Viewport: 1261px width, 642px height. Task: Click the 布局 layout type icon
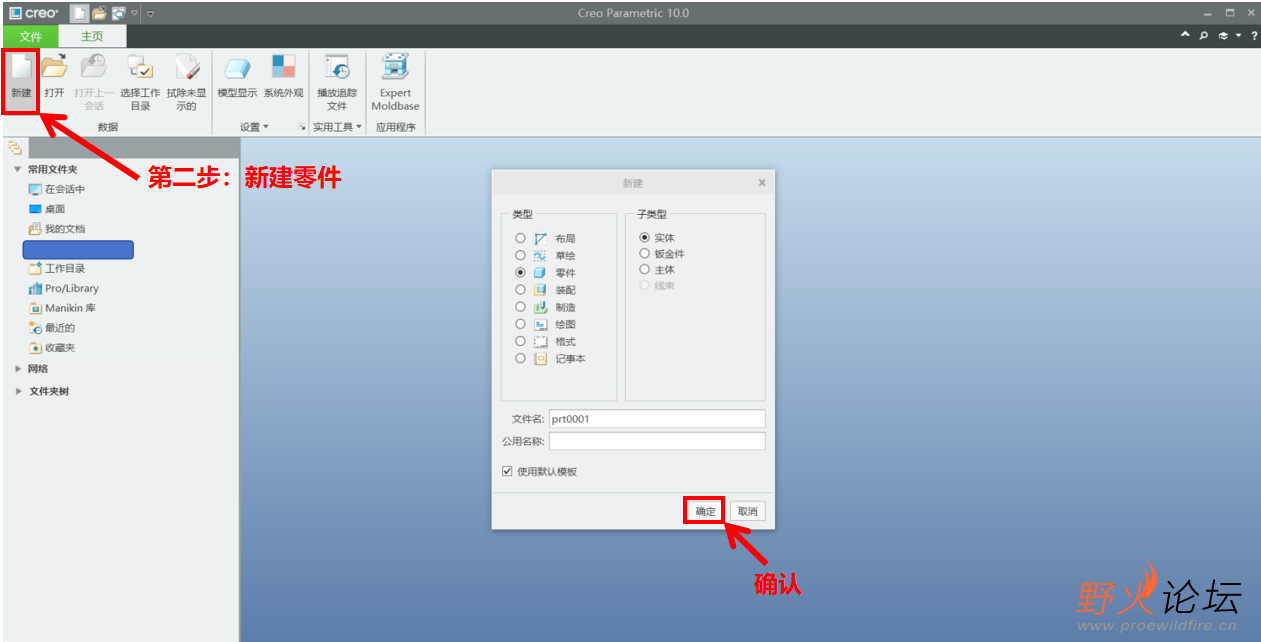540,239
